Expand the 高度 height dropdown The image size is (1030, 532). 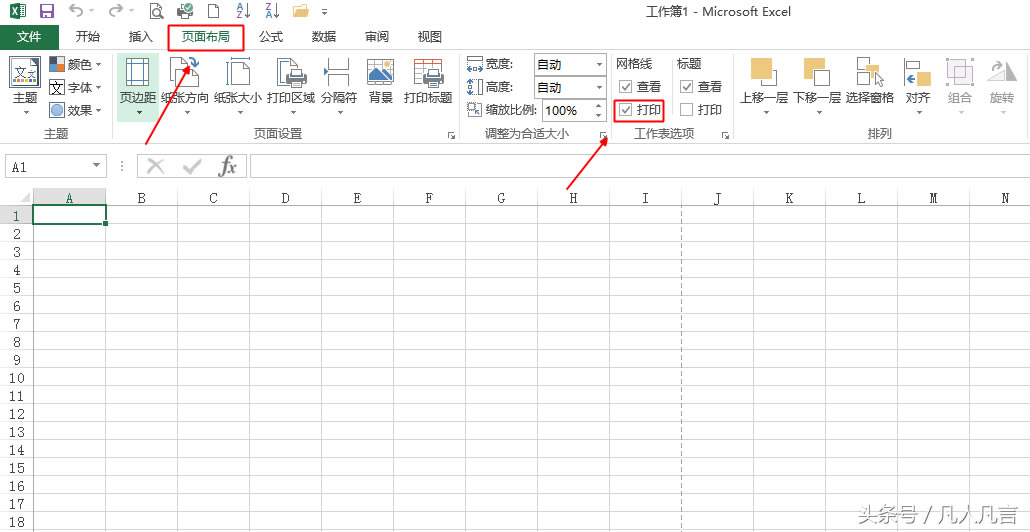tap(597, 88)
